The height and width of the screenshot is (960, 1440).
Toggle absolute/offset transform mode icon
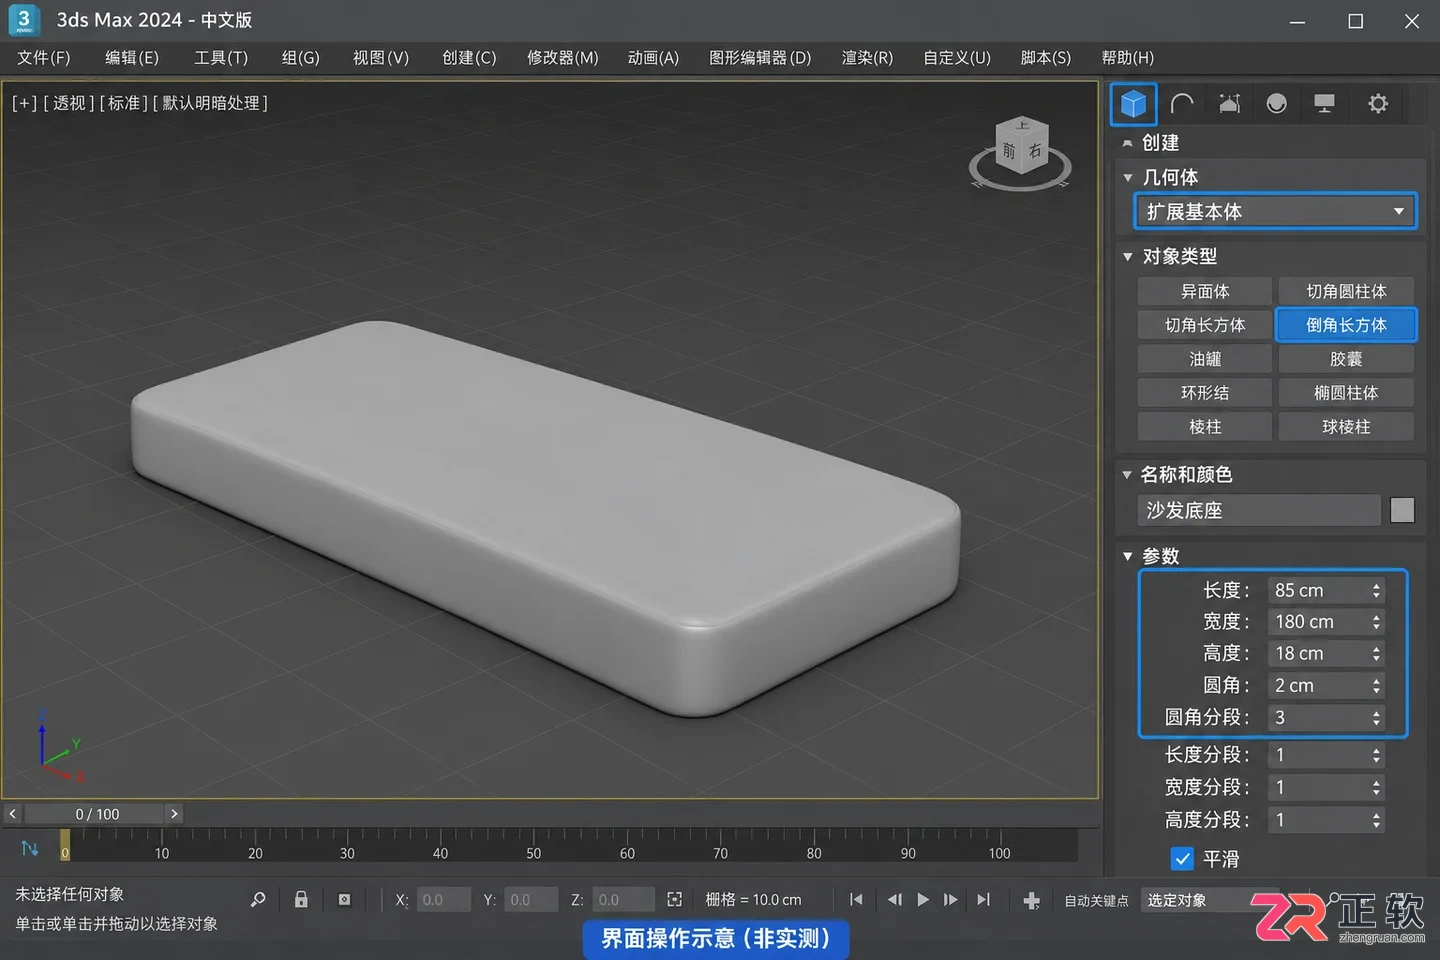point(675,900)
